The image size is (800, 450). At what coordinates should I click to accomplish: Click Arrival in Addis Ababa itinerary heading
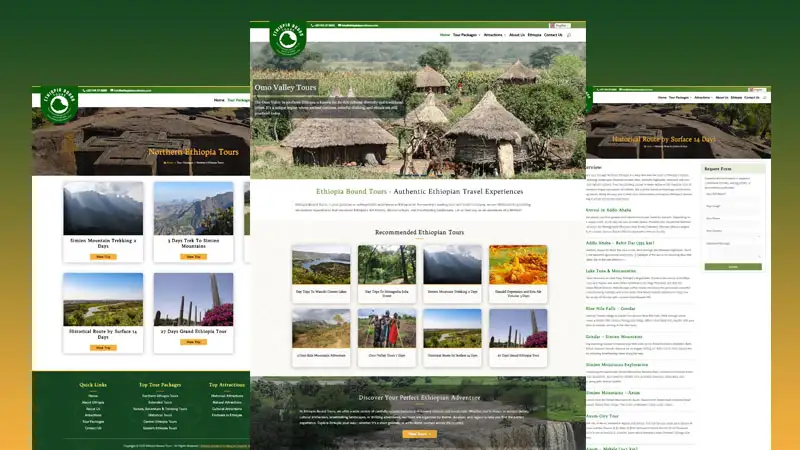point(608,210)
